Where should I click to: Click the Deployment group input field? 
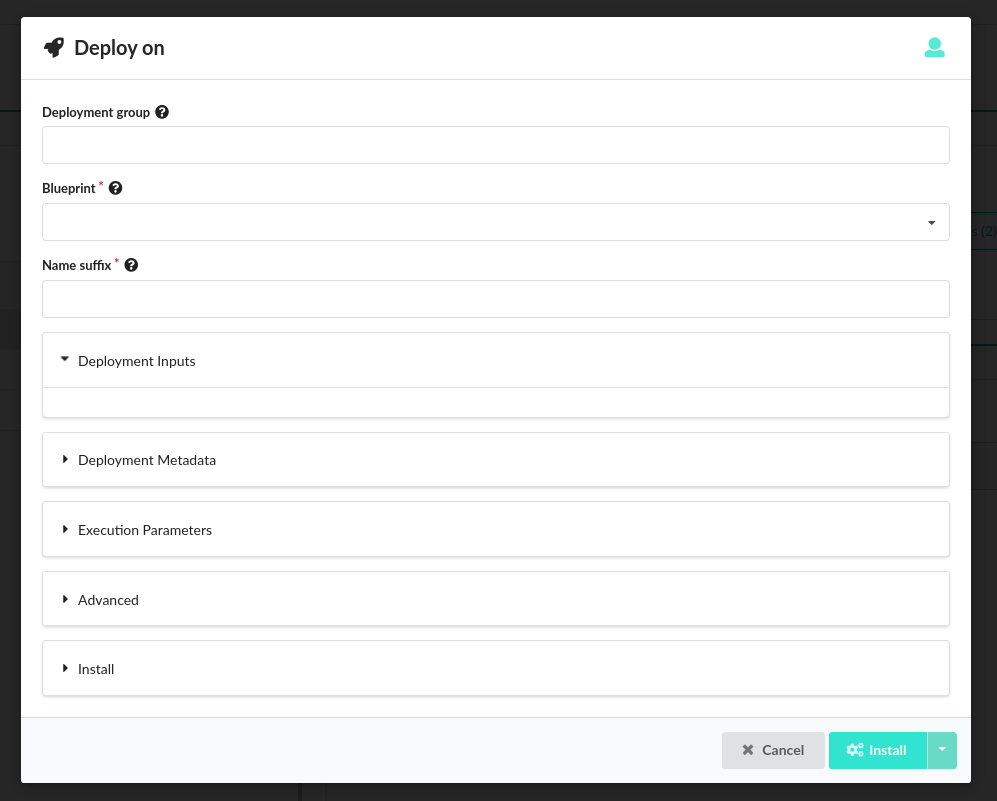495,145
